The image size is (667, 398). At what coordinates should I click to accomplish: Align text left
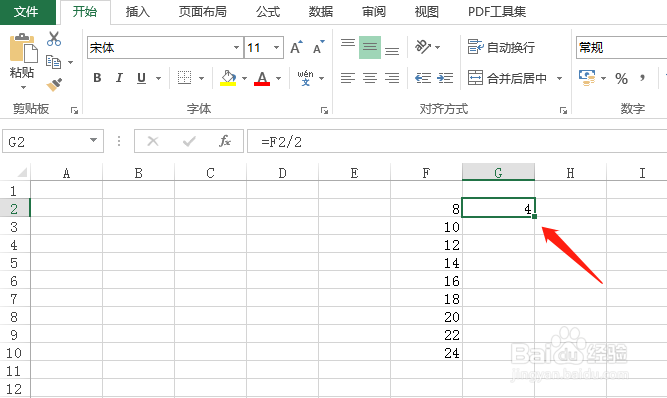point(348,78)
